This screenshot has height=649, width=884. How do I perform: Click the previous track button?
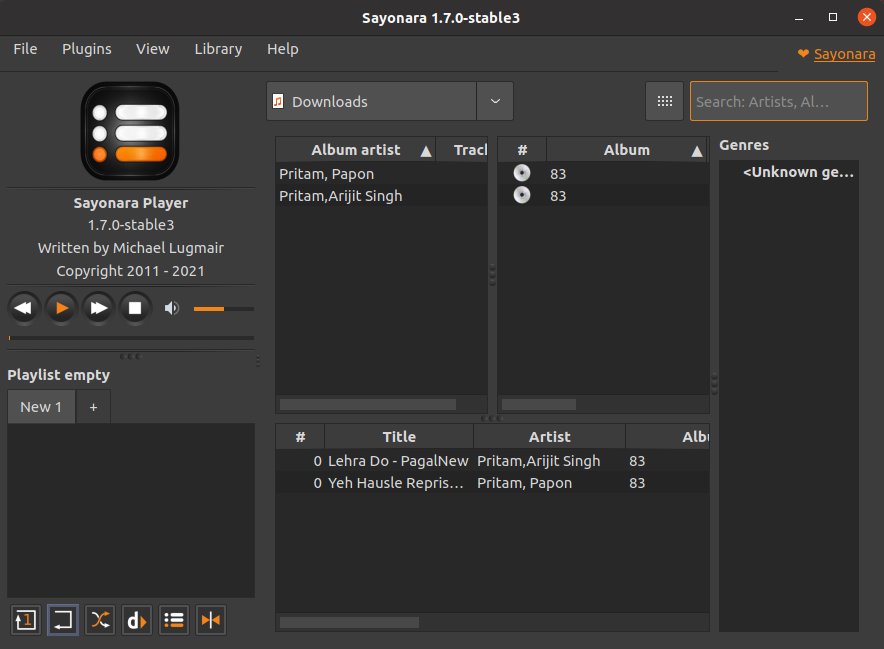24,308
